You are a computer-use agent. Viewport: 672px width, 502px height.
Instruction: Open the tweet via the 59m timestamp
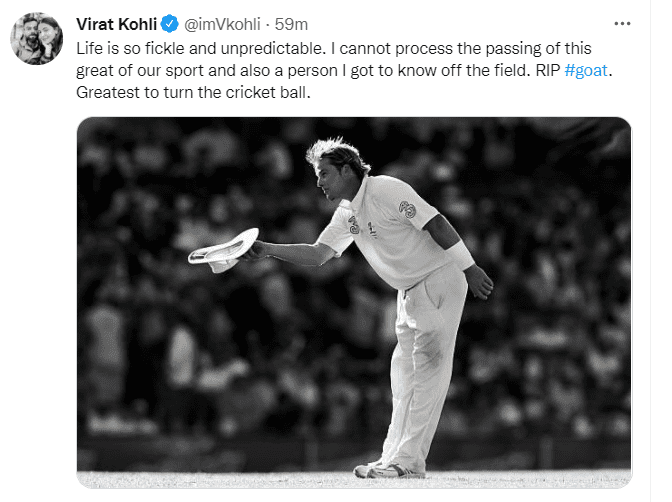[292, 24]
